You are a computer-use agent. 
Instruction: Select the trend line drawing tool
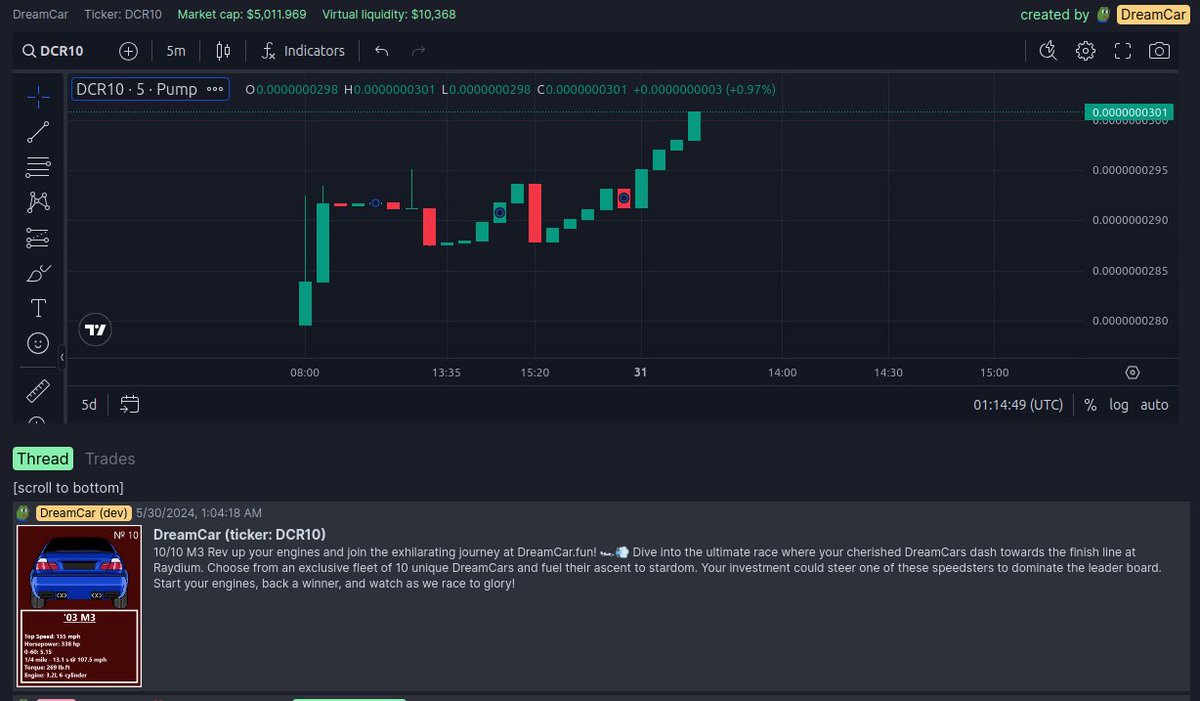coord(38,131)
